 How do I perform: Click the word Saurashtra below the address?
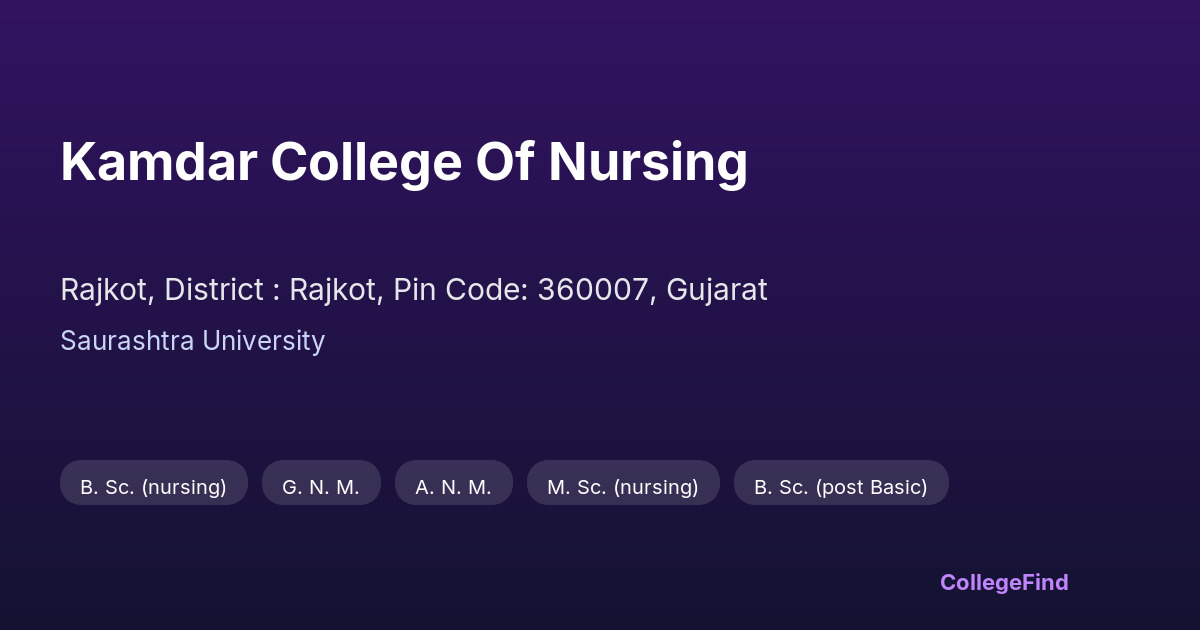click(127, 341)
